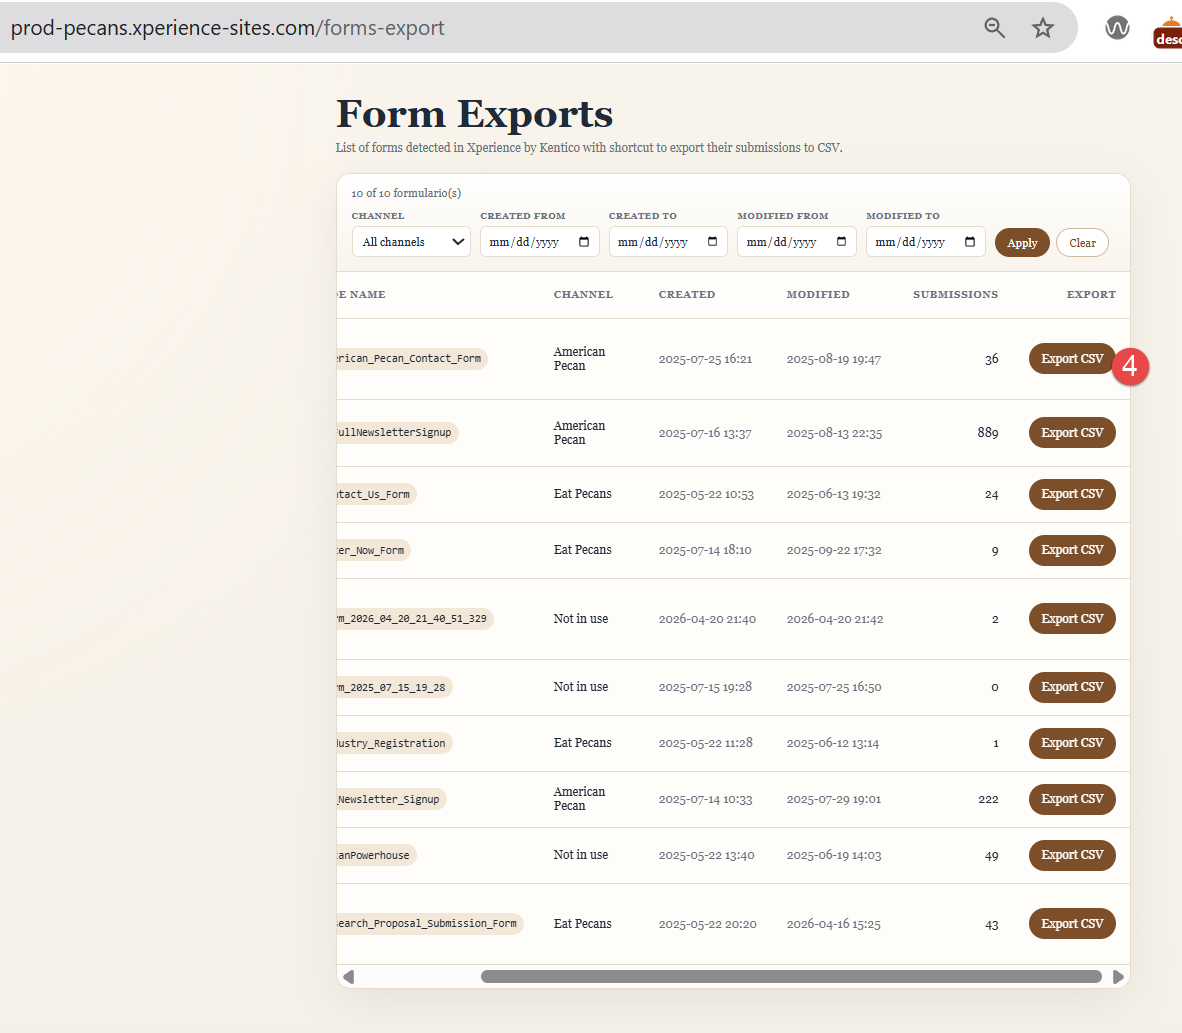Click the horizontal scrollbar right arrow
Image resolution: width=1182 pixels, height=1033 pixels.
pos(1118,976)
